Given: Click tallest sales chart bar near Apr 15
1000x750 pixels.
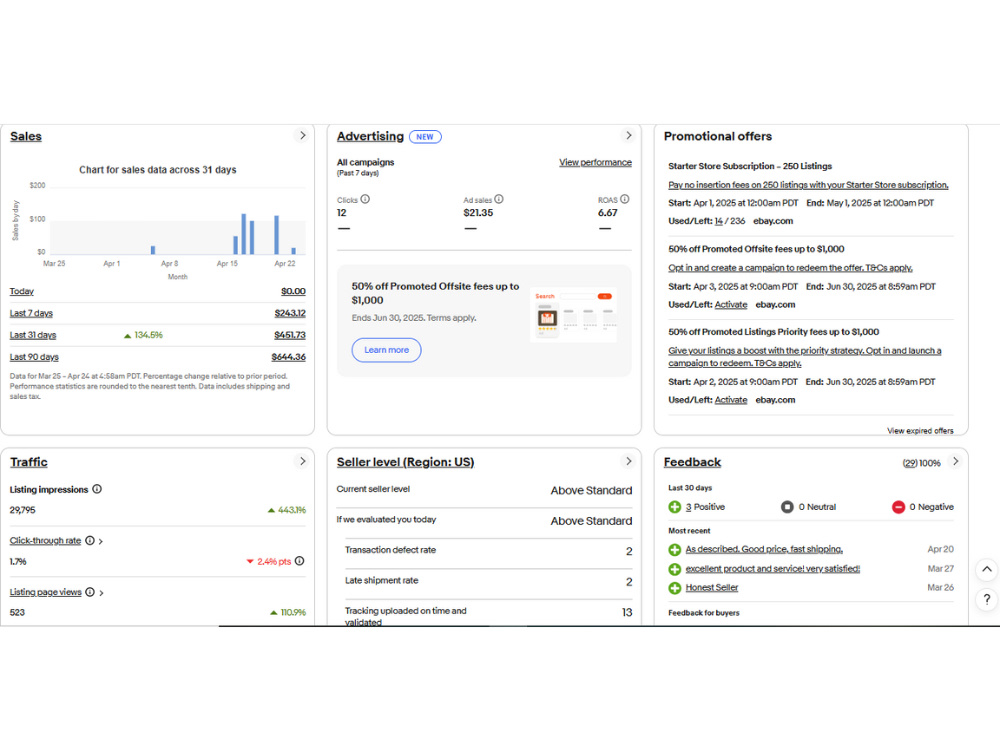Looking at the screenshot, I should pos(244,234).
